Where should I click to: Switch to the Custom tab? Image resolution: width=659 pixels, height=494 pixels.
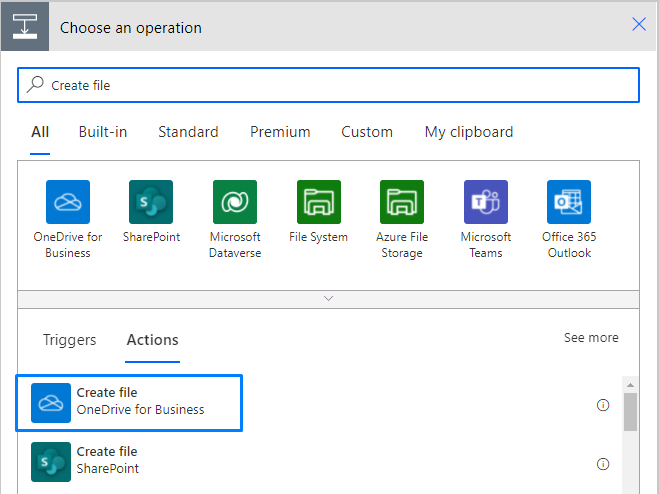click(367, 132)
